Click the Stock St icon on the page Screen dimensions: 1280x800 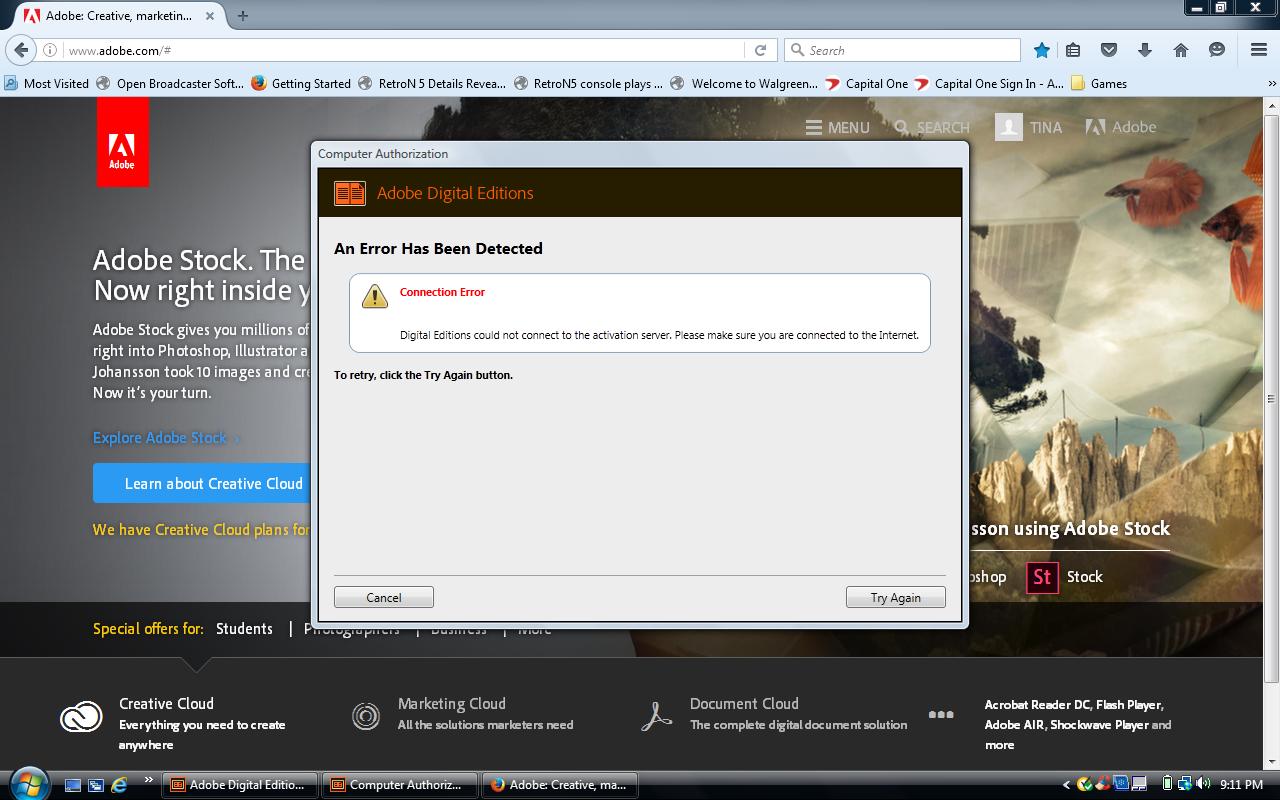(1042, 577)
